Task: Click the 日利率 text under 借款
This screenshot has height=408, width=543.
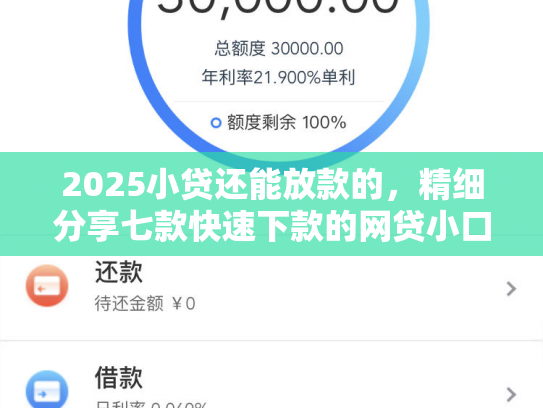Action: click(x=151, y=405)
